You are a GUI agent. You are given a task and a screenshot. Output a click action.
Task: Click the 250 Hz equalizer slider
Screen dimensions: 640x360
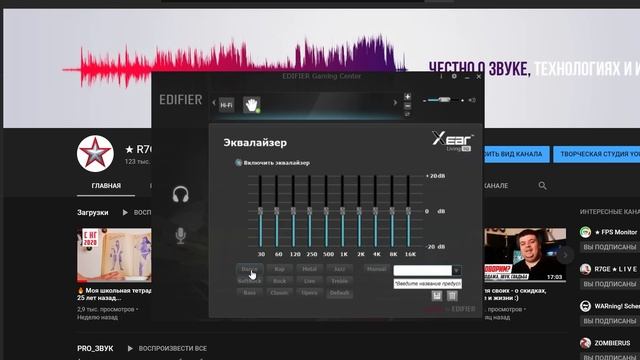309,211
